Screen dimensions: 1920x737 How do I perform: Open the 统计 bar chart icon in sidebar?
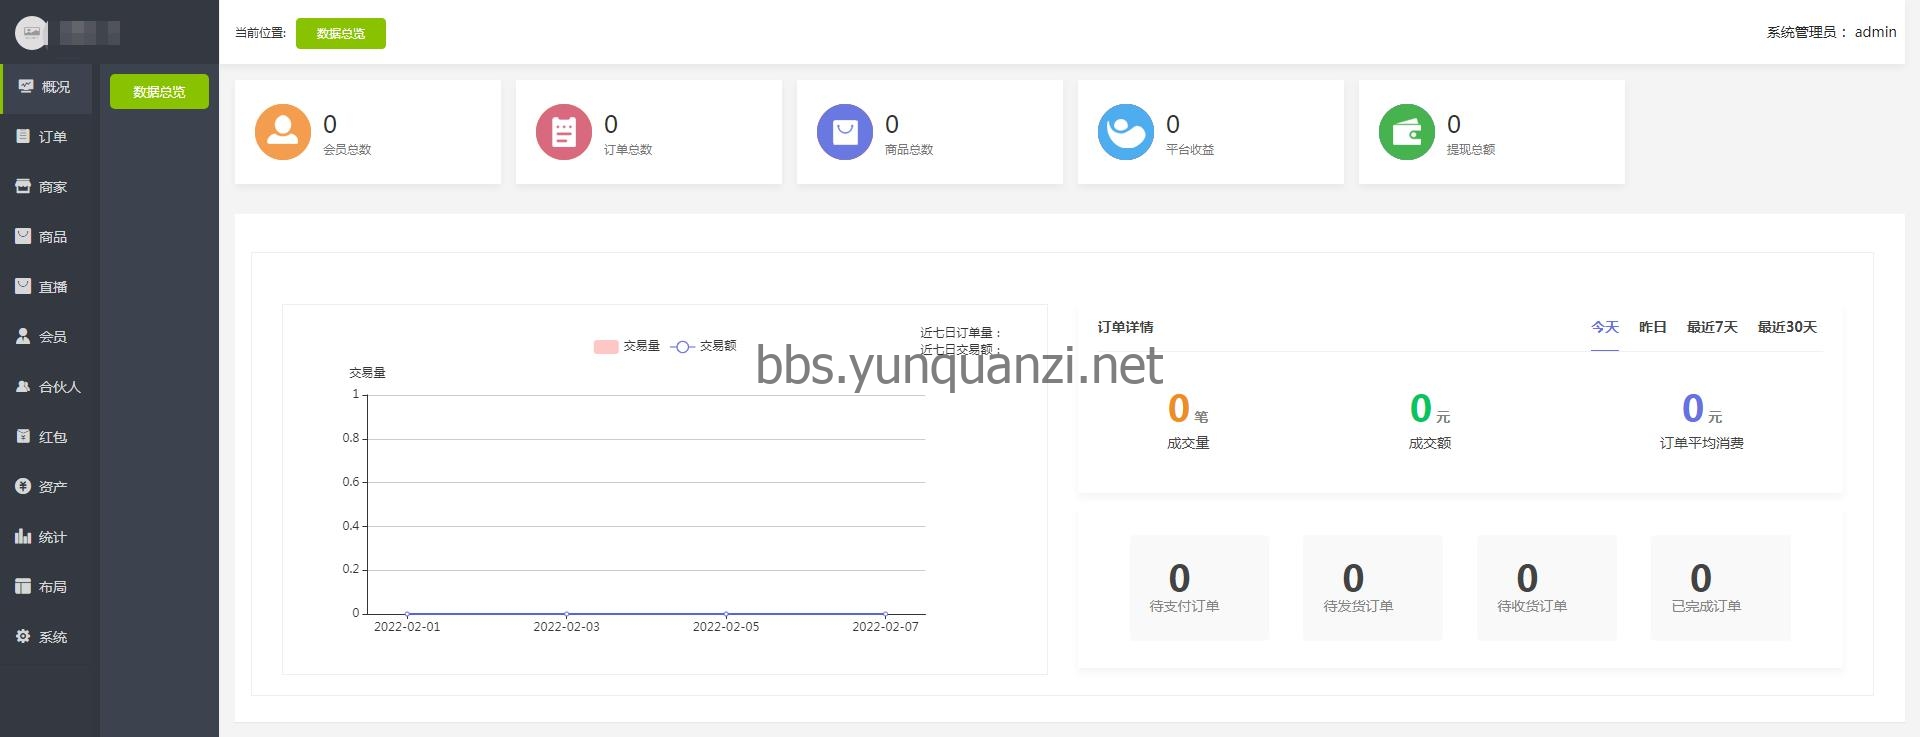pyautogui.click(x=23, y=536)
